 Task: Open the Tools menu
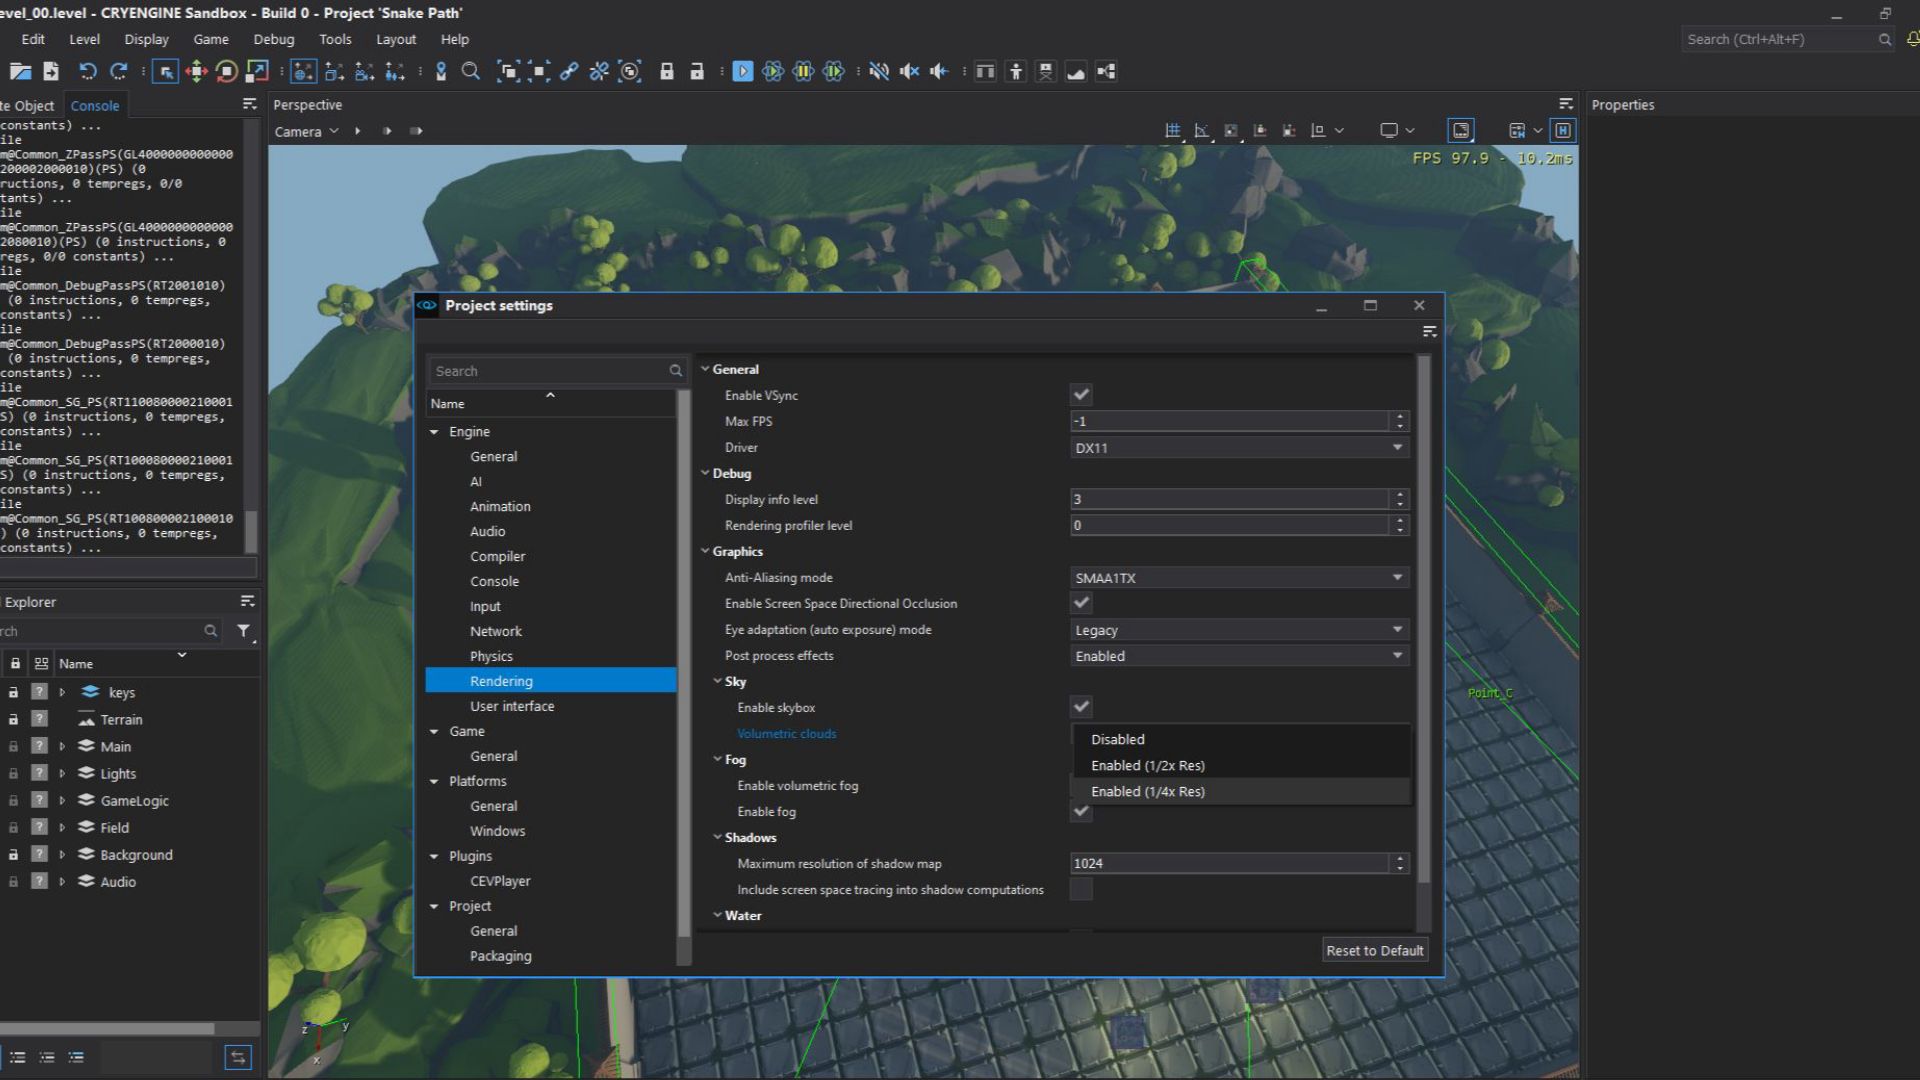click(335, 39)
